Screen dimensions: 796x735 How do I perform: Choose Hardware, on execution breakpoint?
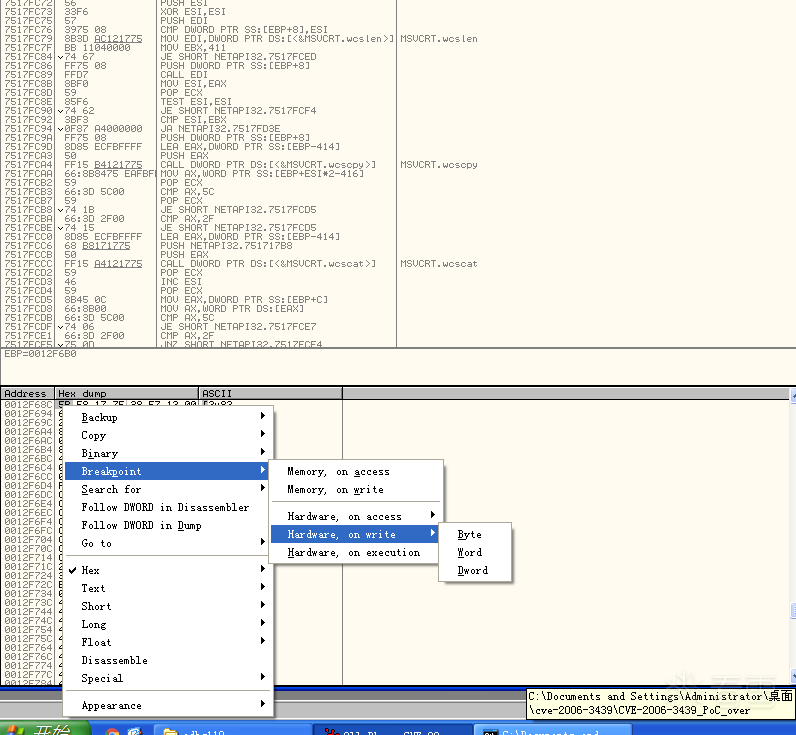354,552
